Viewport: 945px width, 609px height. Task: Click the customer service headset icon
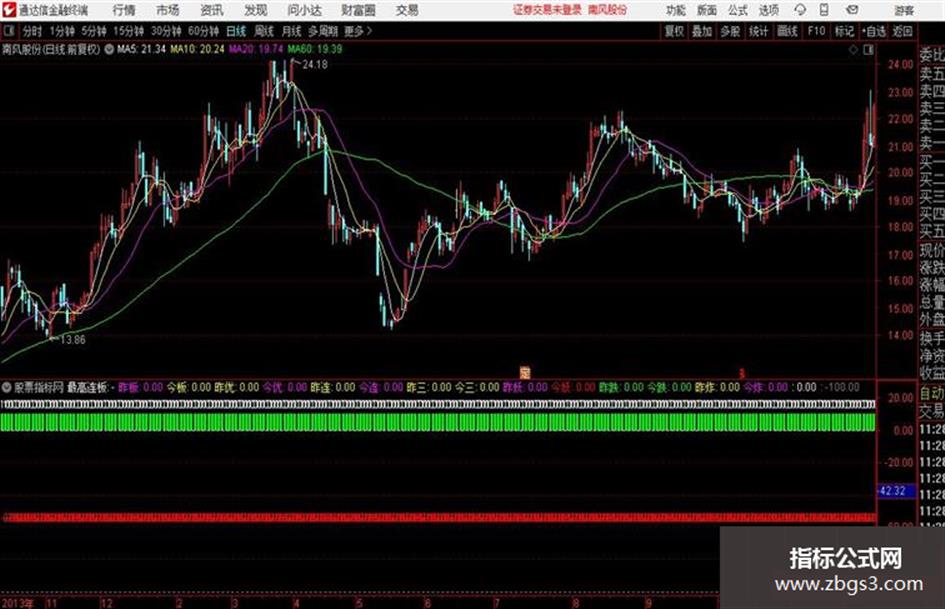pyautogui.click(x=800, y=10)
